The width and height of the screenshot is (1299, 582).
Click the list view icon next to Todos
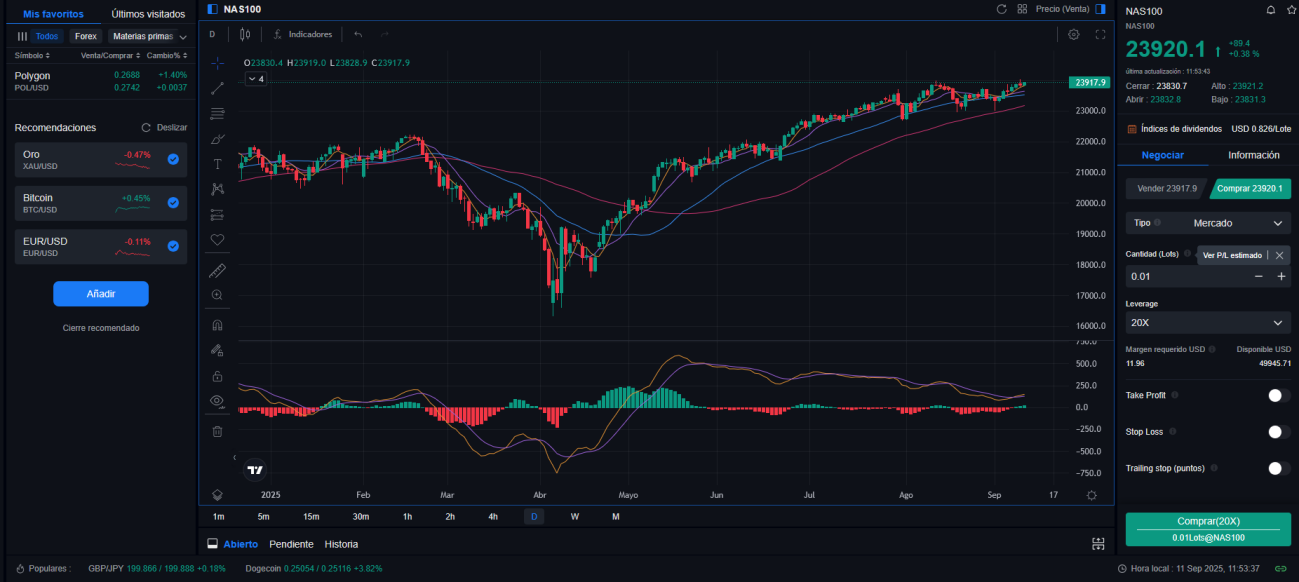tap(22, 36)
